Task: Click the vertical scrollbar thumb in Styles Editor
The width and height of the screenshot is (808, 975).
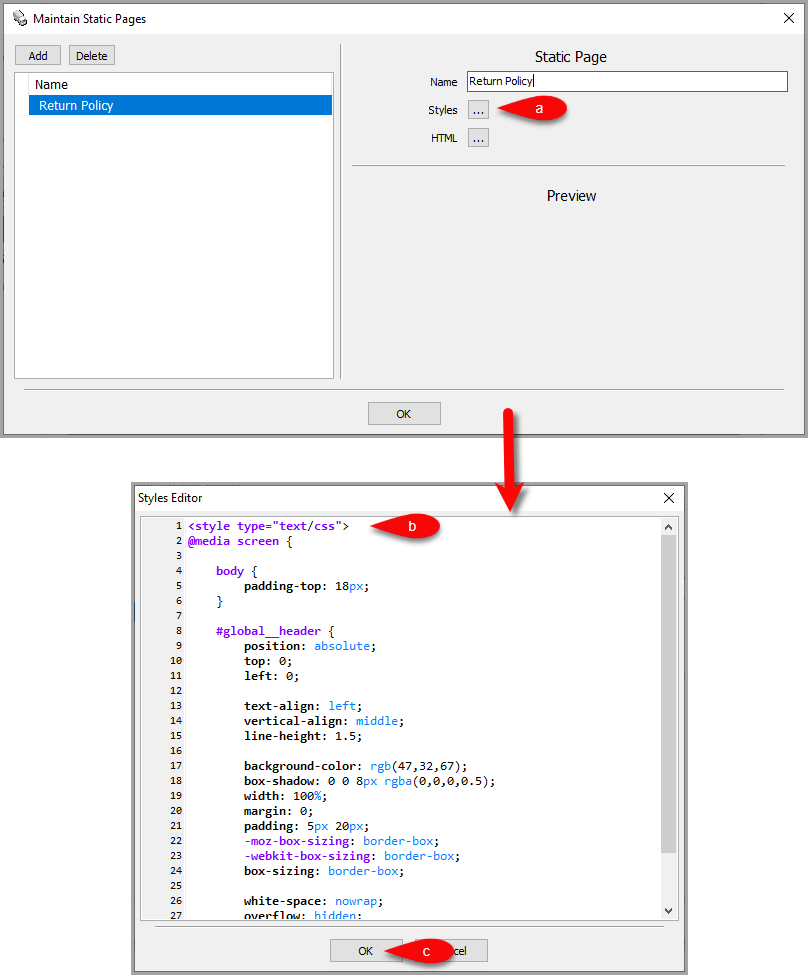Action: (669, 693)
